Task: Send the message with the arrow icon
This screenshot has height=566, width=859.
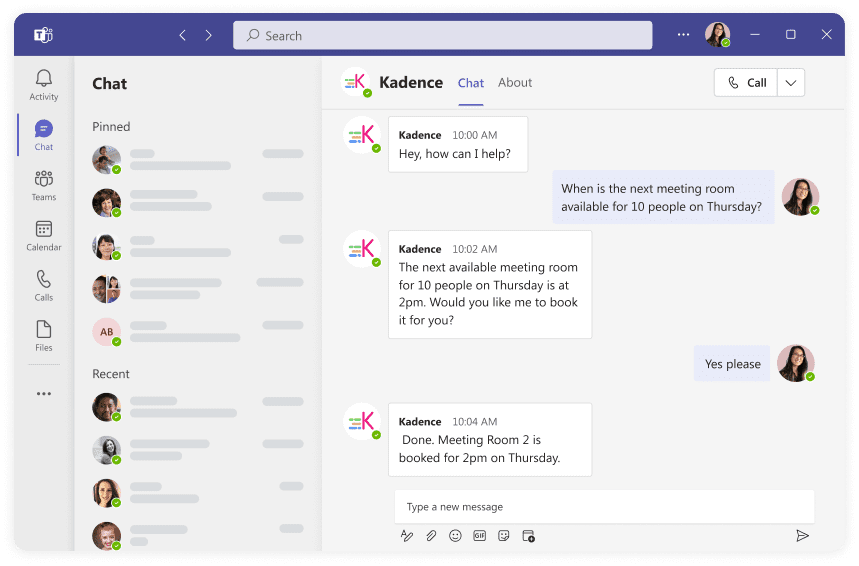Action: coord(802,535)
